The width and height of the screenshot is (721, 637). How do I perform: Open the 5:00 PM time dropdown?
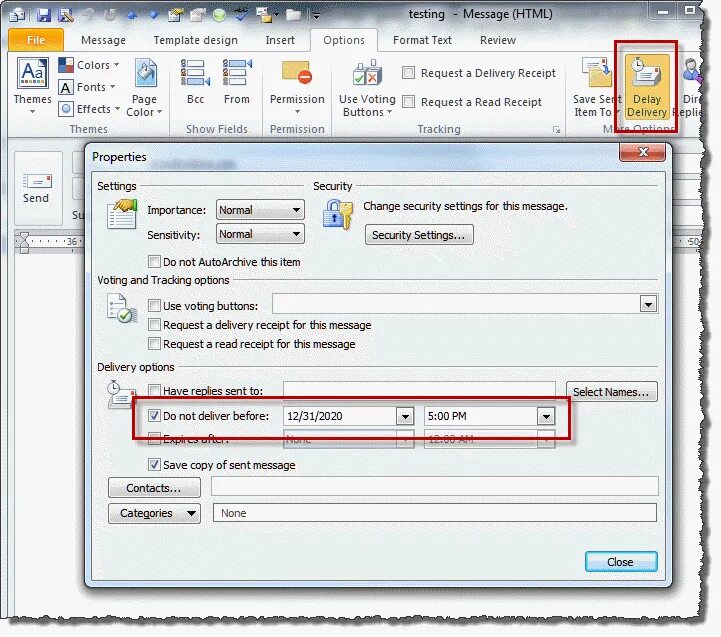click(x=546, y=416)
